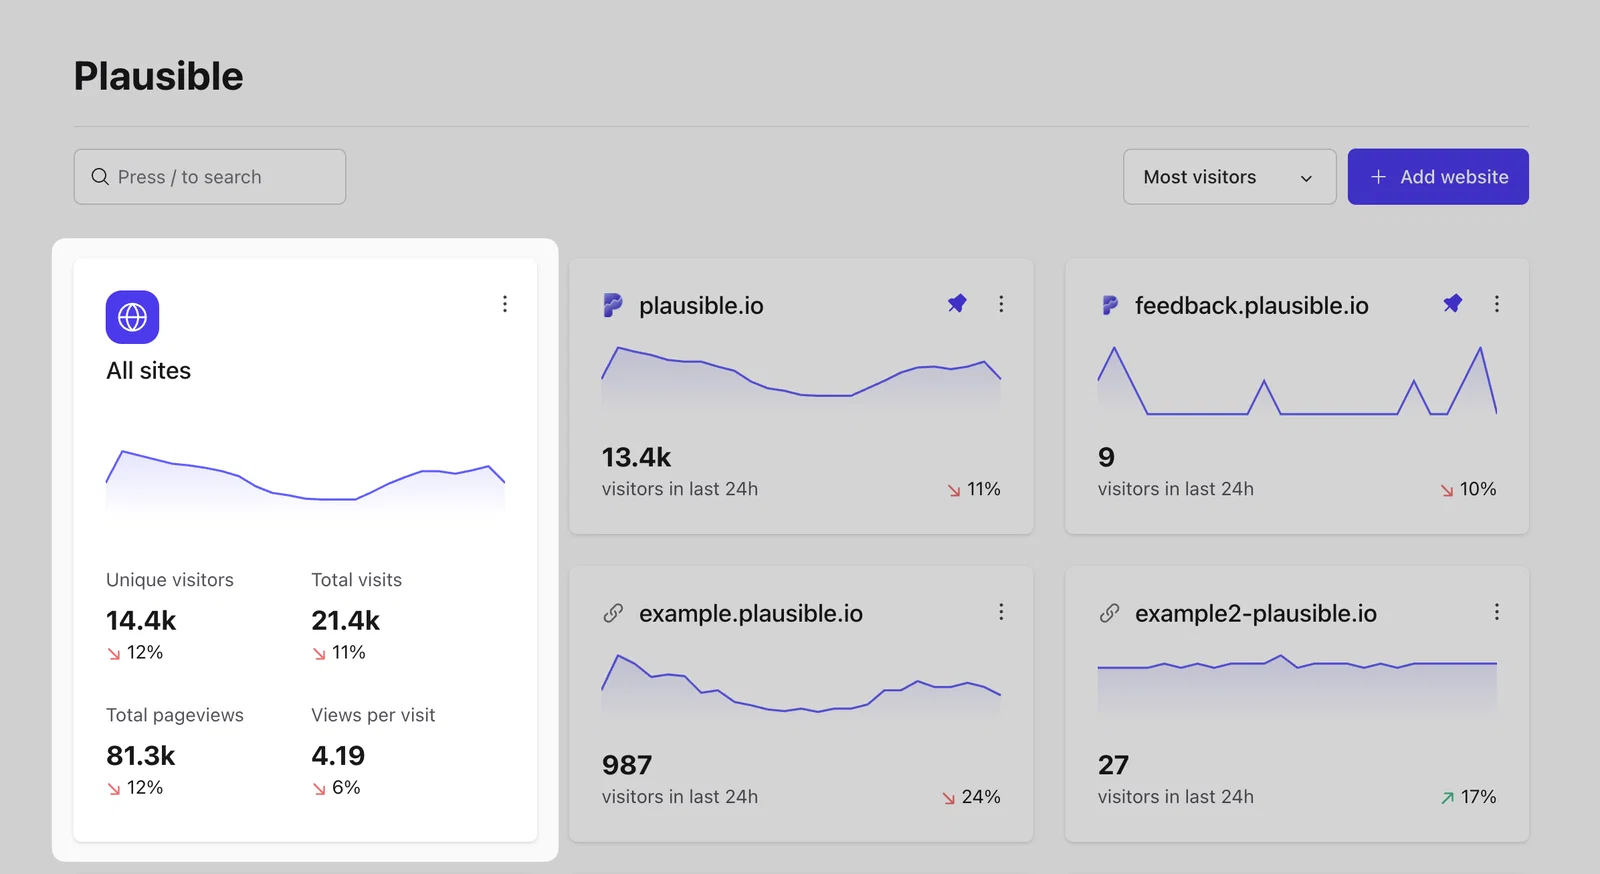The height and width of the screenshot is (874, 1600).
Task: Open the feedback.plausible.io site dashboard
Action: 1251,305
